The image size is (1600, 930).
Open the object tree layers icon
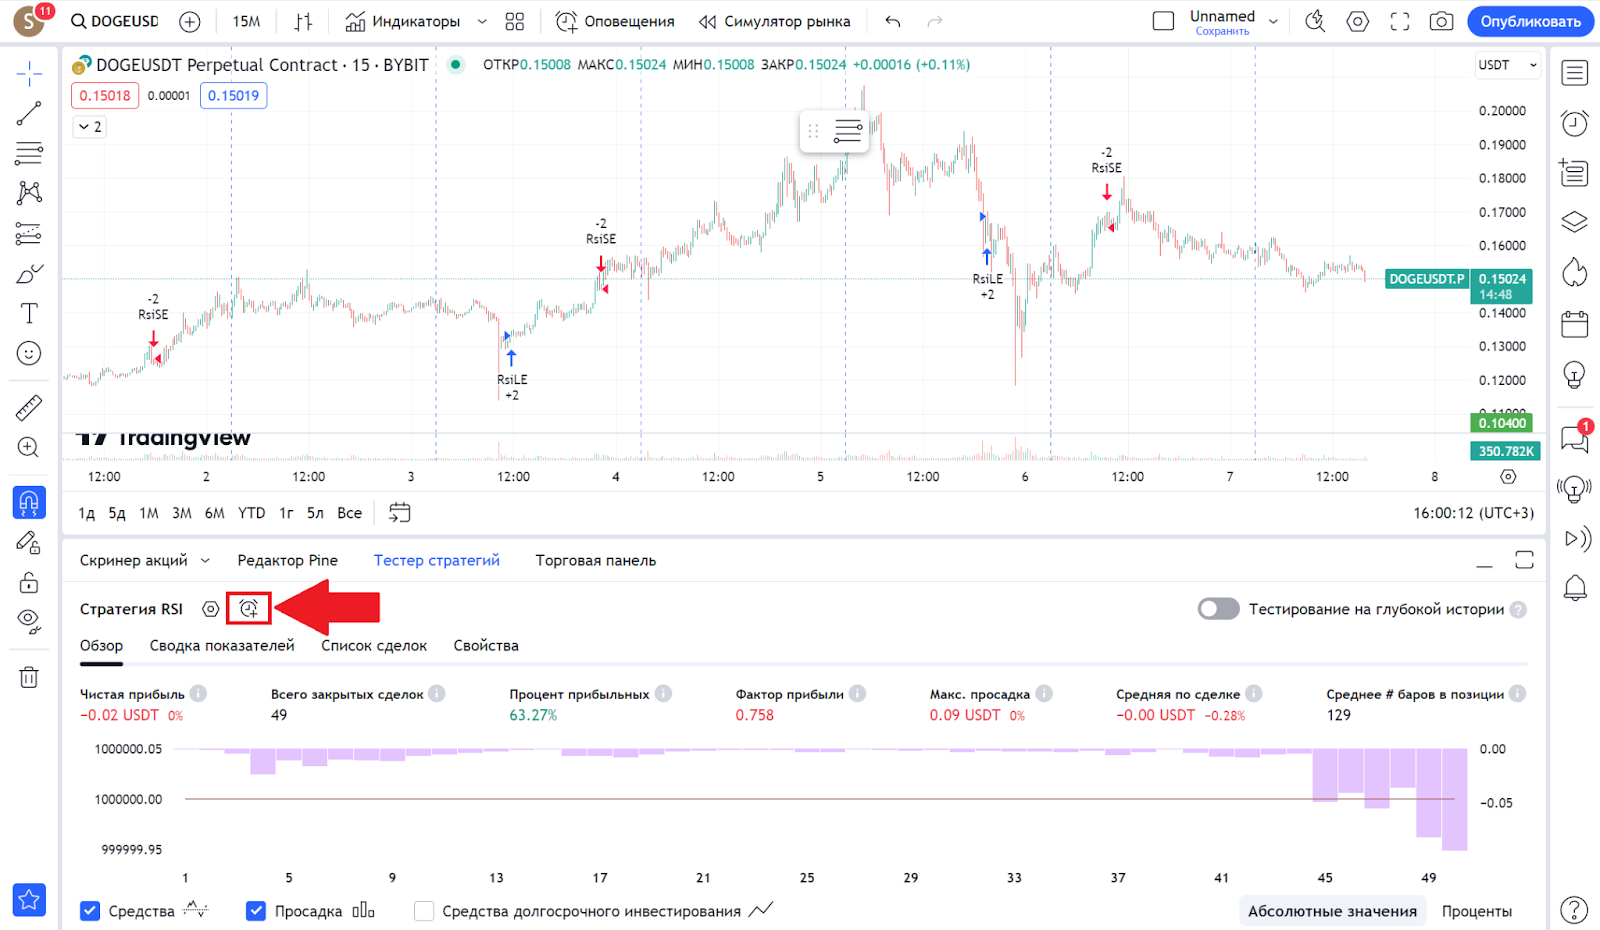click(x=1575, y=221)
